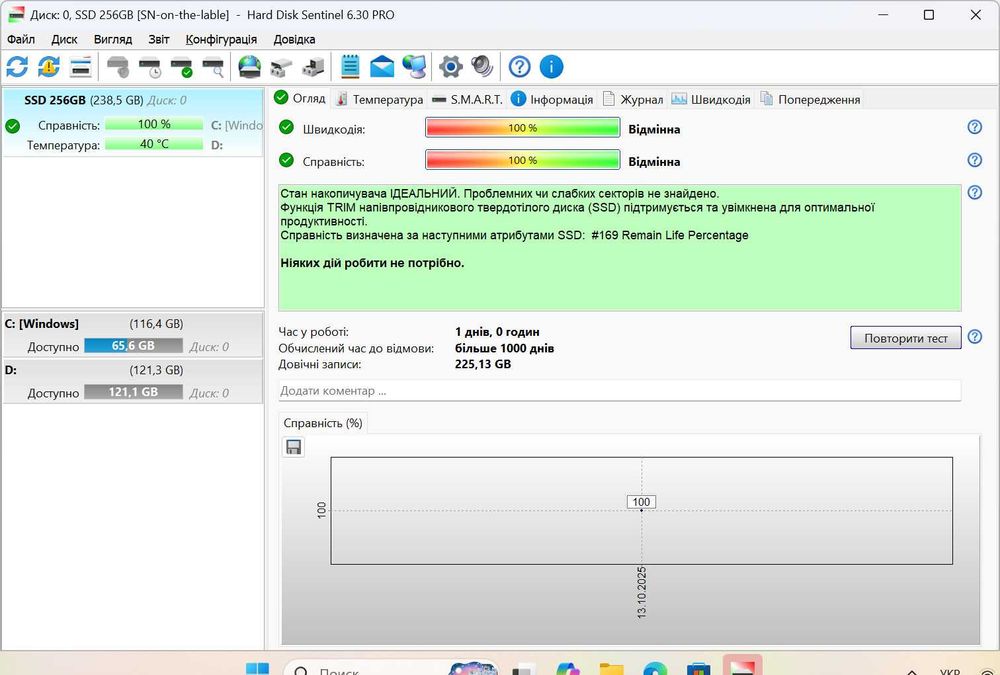The width and height of the screenshot is (1000, 675).
Task: Open settings via the gear toolbar icon
Action: point(451,66)
